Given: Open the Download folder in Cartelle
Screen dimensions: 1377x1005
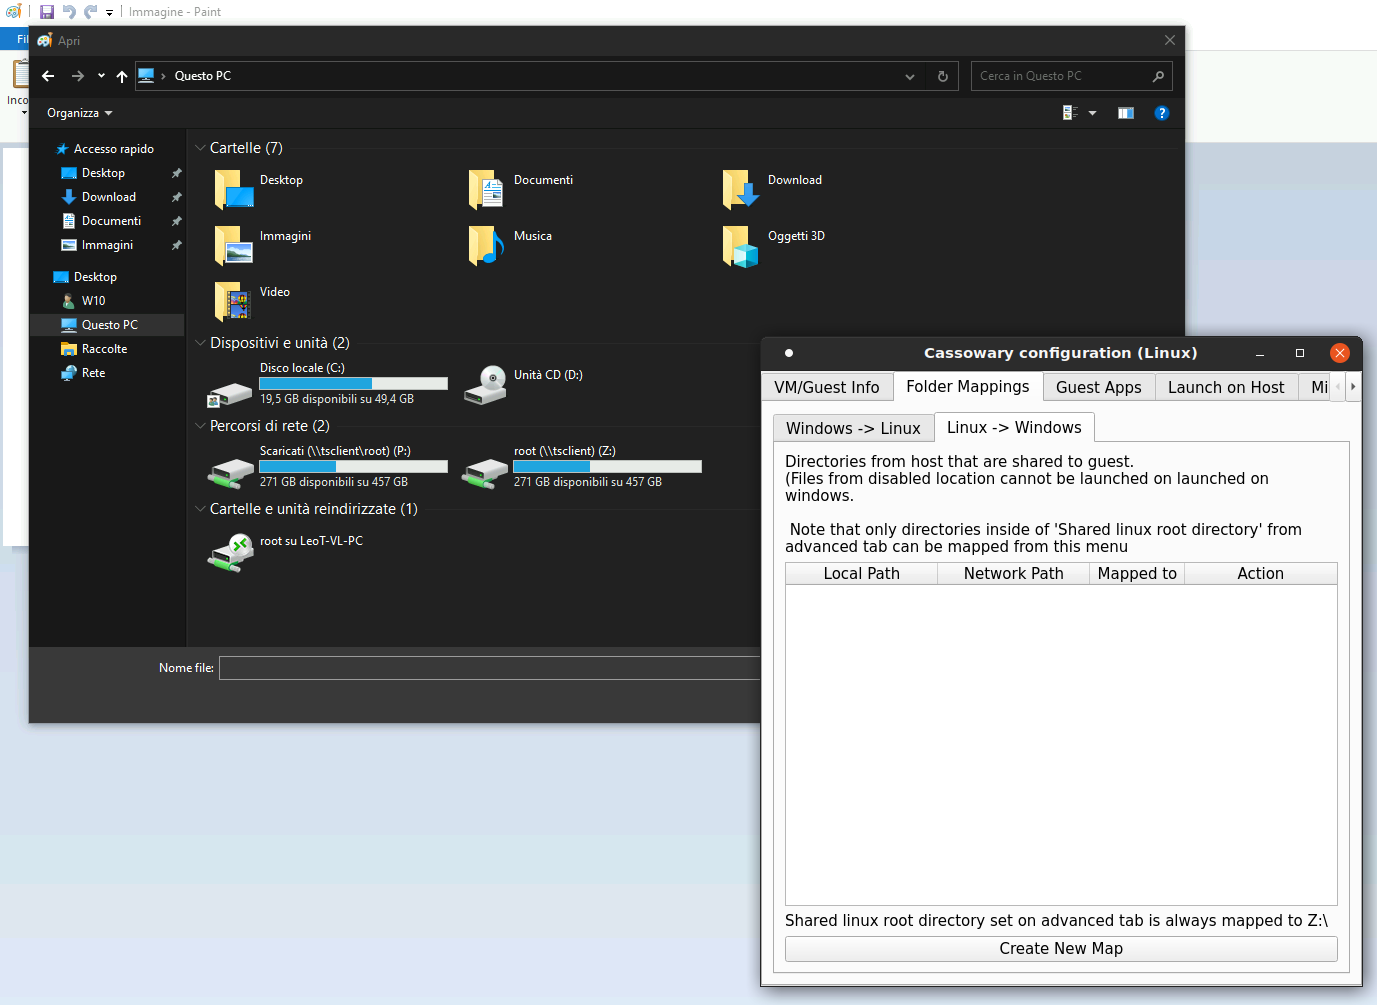Looking at the screenshot, I should coord(772,189).
